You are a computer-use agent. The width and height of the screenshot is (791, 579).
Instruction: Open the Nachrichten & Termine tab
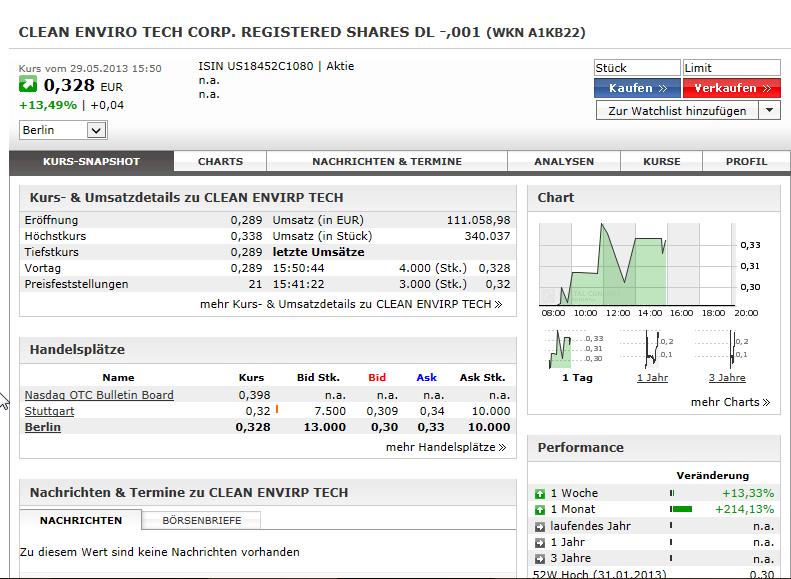tap(386, 161)
